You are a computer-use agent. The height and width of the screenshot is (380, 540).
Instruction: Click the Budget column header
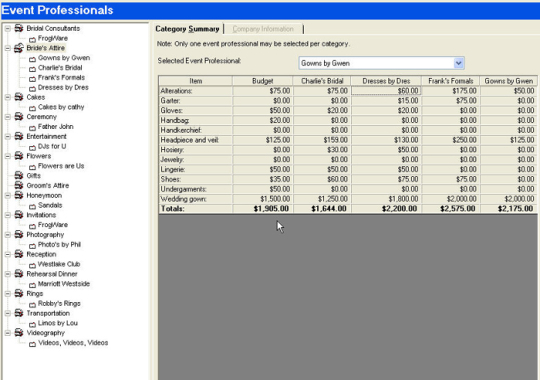point(262,81)
